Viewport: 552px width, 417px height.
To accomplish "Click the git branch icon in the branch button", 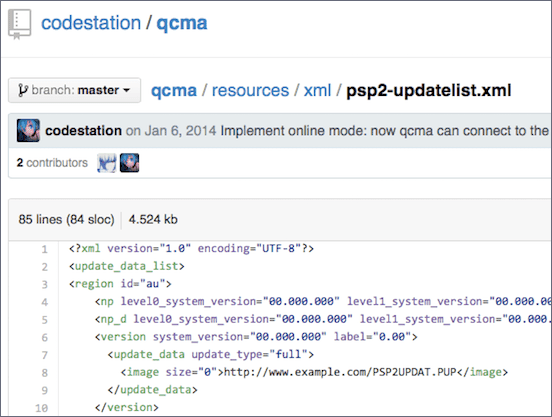I will click(23, 90).
